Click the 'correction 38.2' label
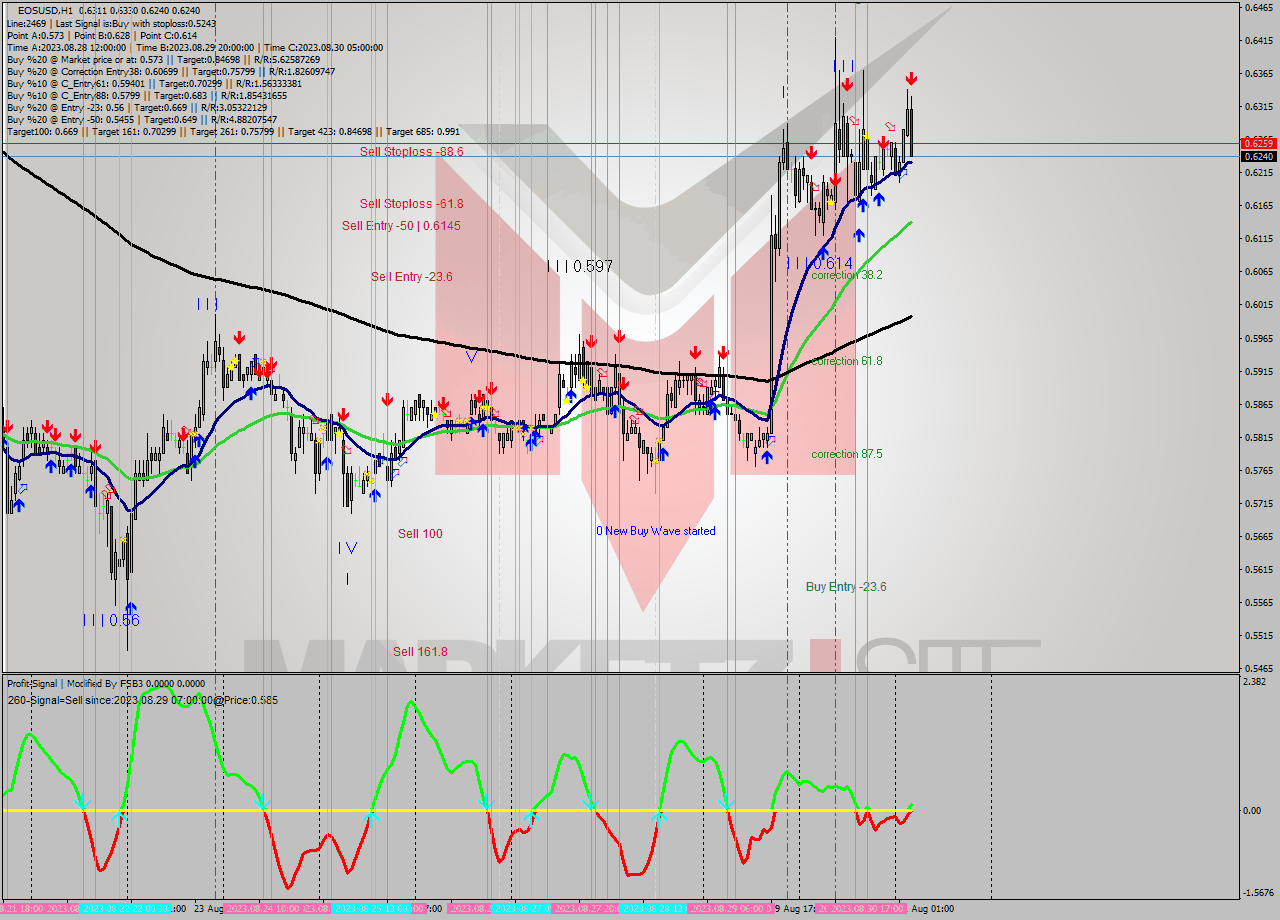The height and width of the screenshot is (920, 1280). coord(847,274)
